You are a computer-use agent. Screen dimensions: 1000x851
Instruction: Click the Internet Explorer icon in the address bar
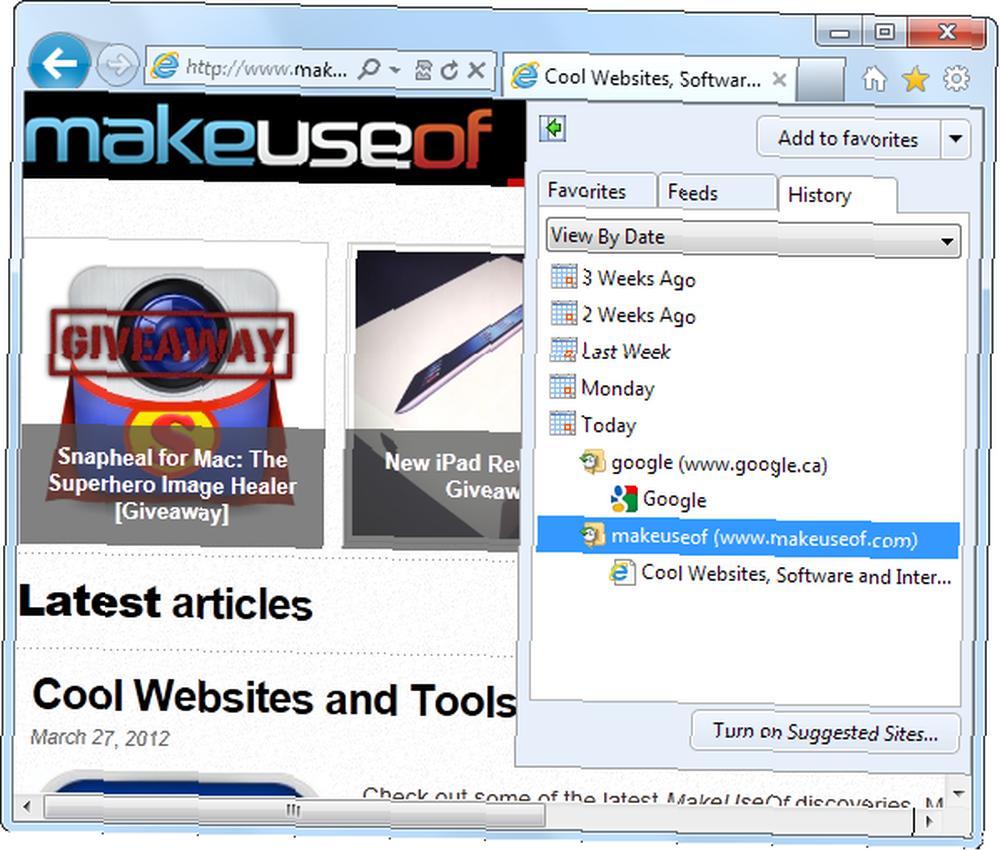coord(165,67)
